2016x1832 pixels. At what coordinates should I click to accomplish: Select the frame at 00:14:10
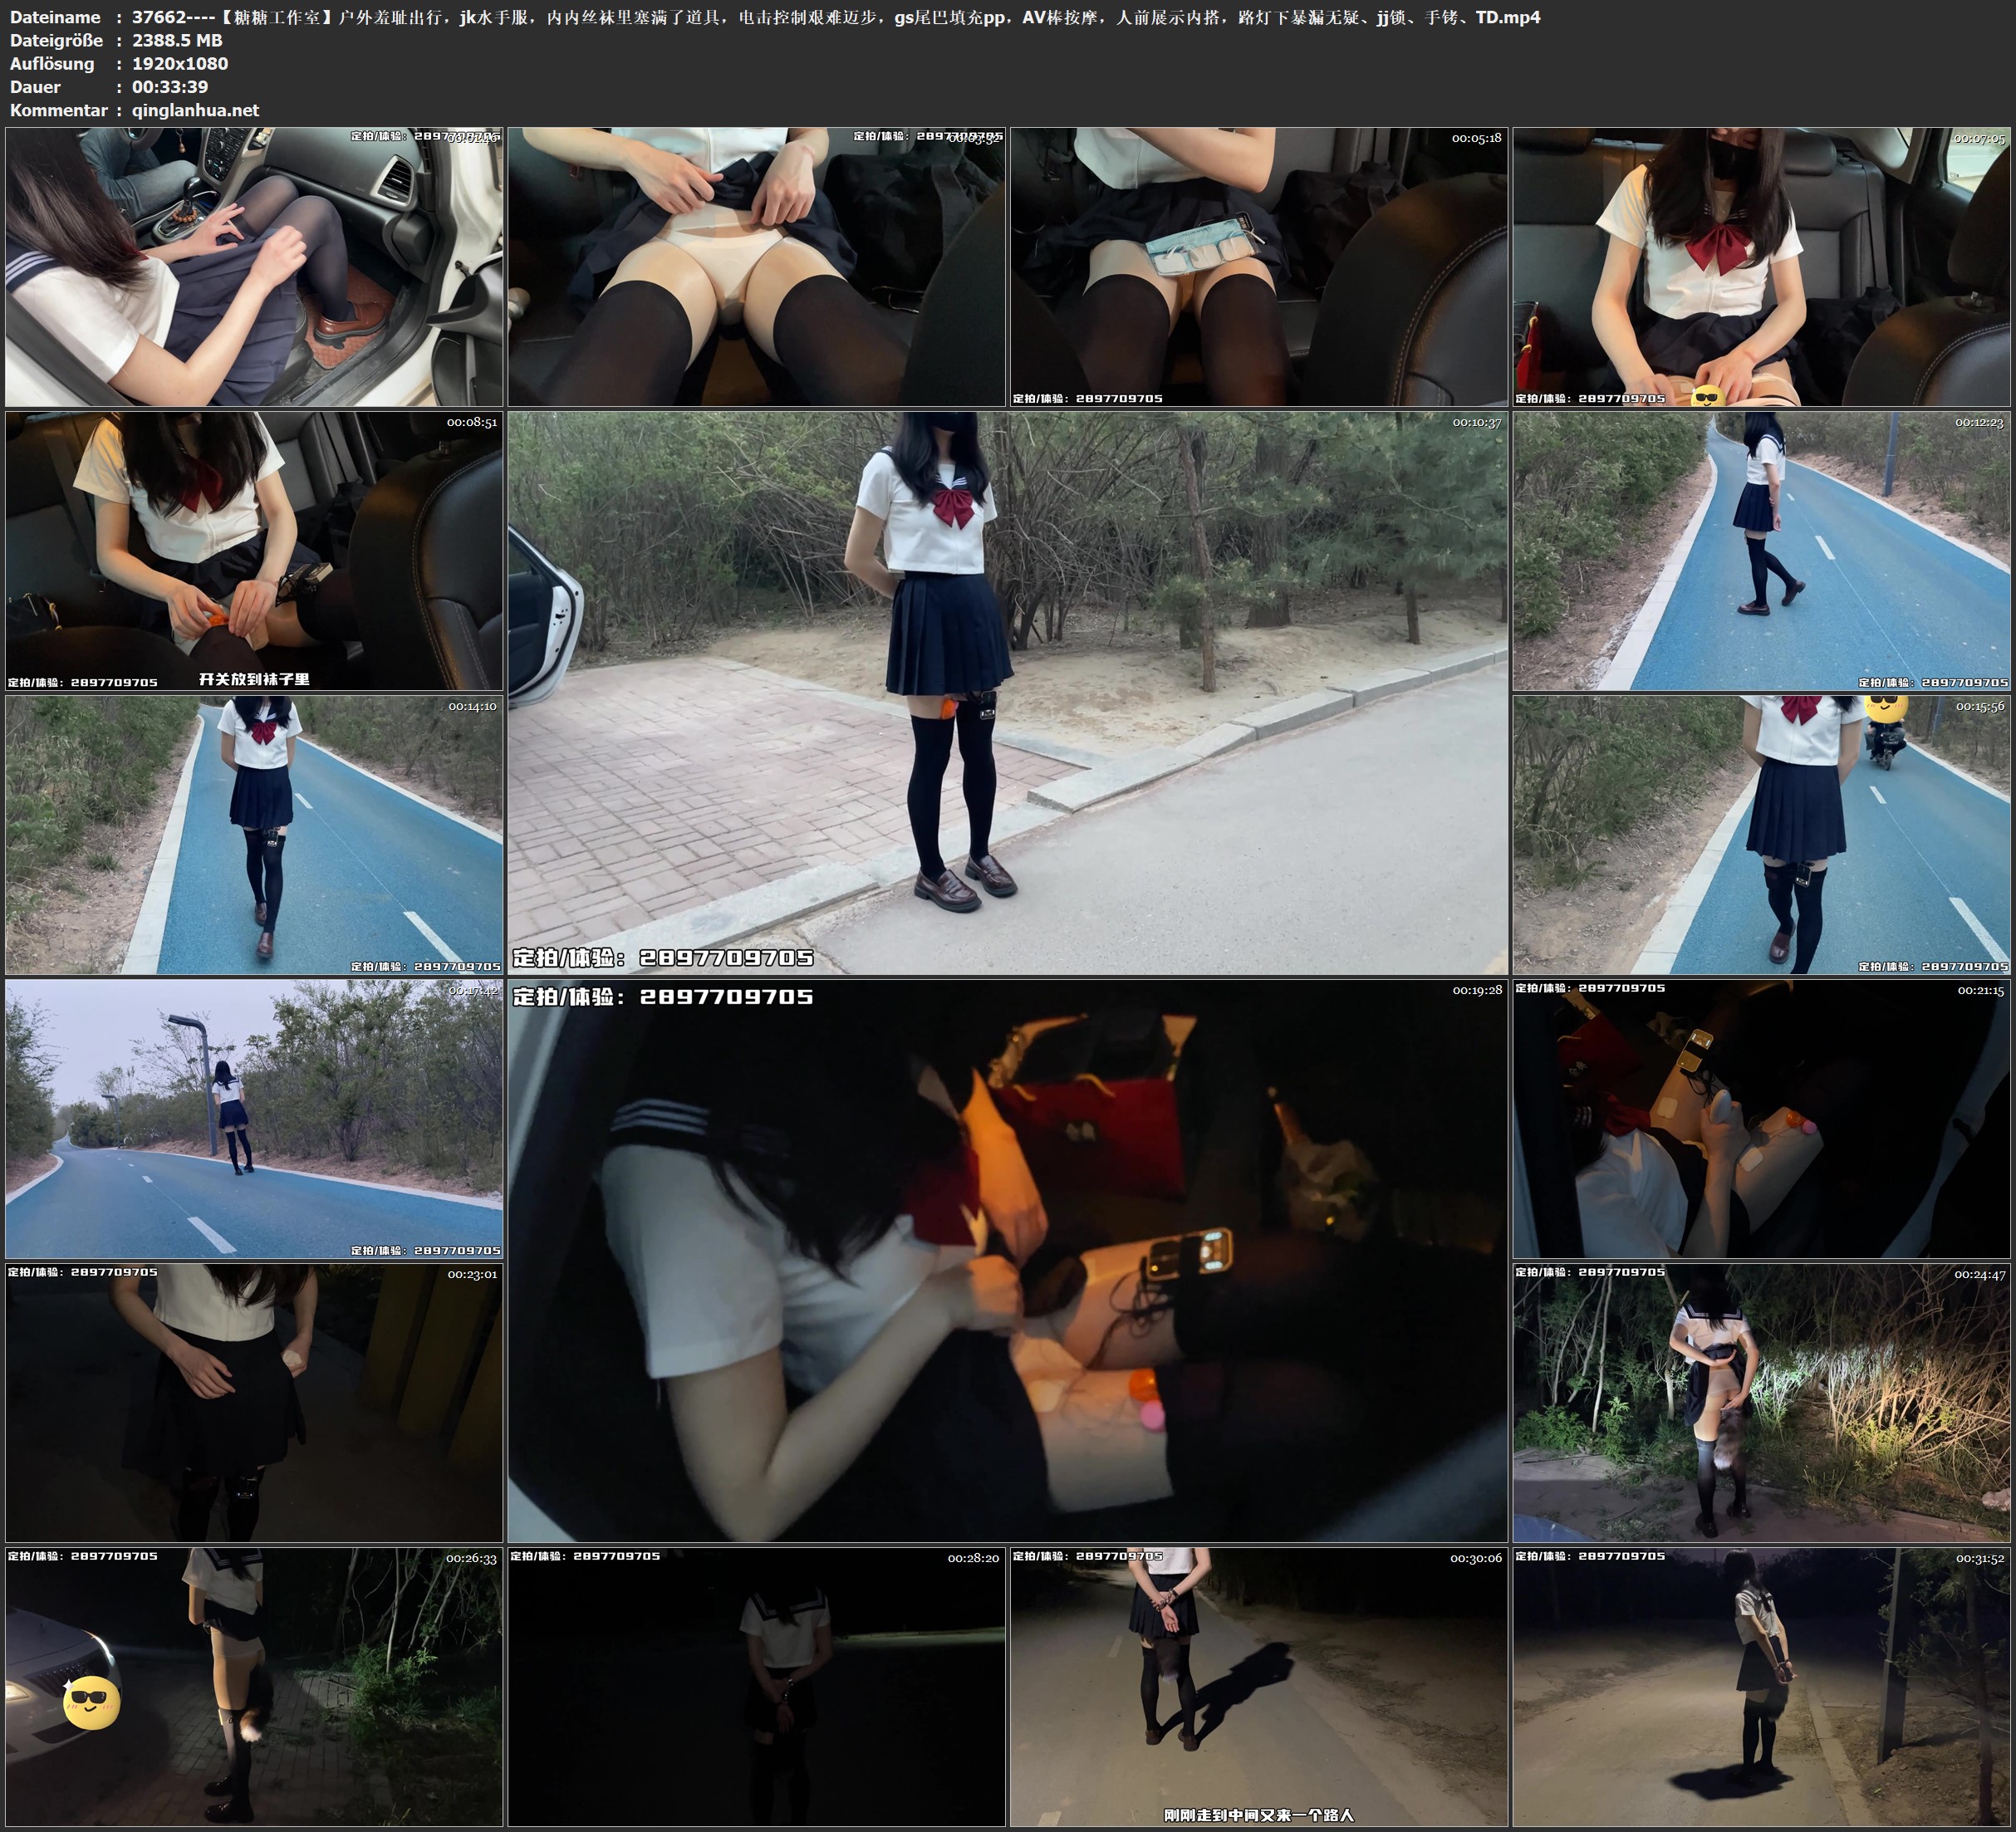pos(254,834)
